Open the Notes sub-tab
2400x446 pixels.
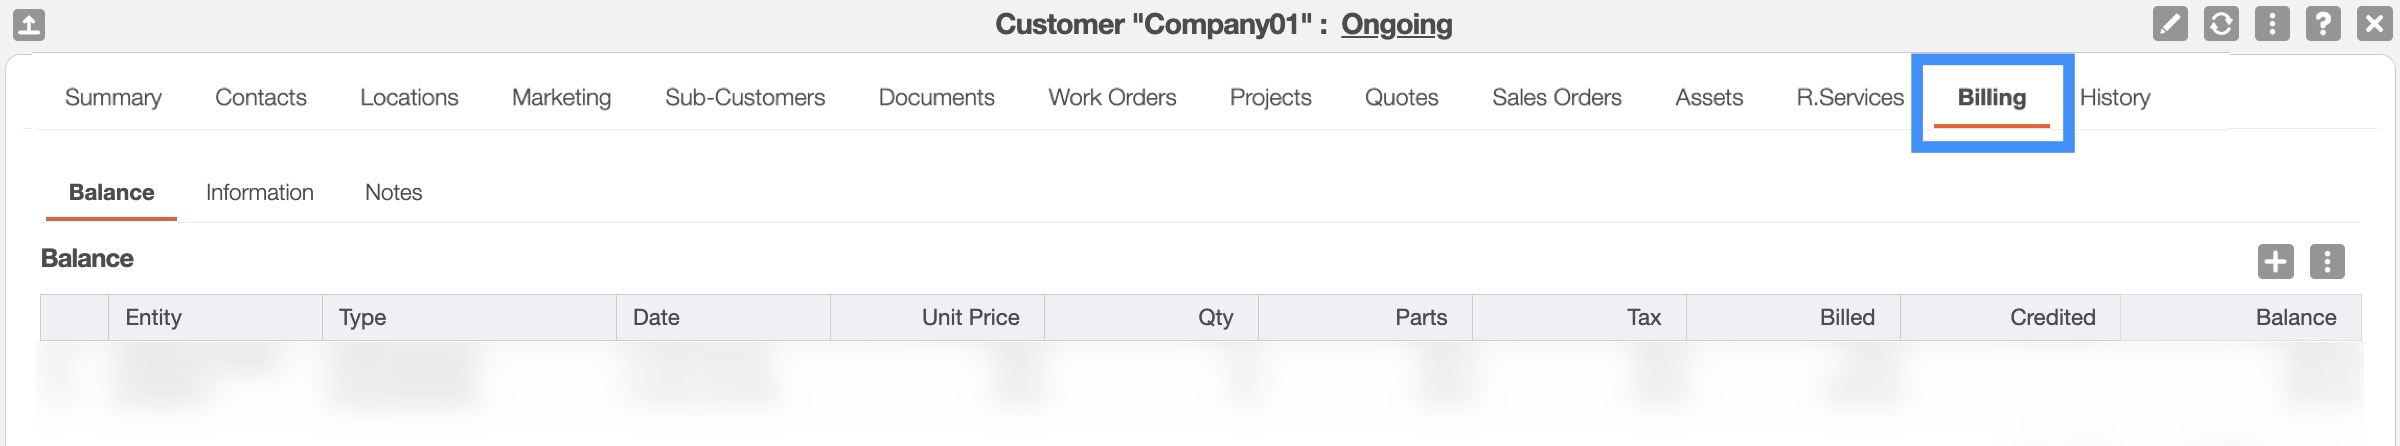tap(393, 192)
